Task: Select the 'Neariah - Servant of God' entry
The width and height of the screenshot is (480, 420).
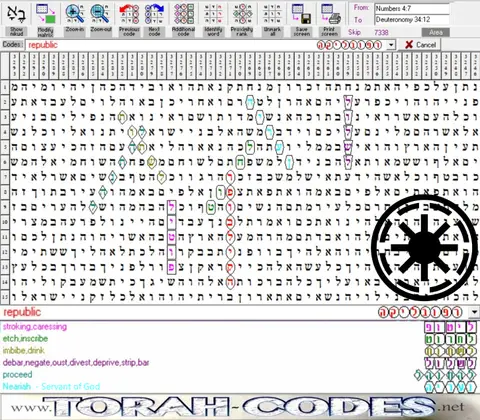Action: (x=51, y=387)
